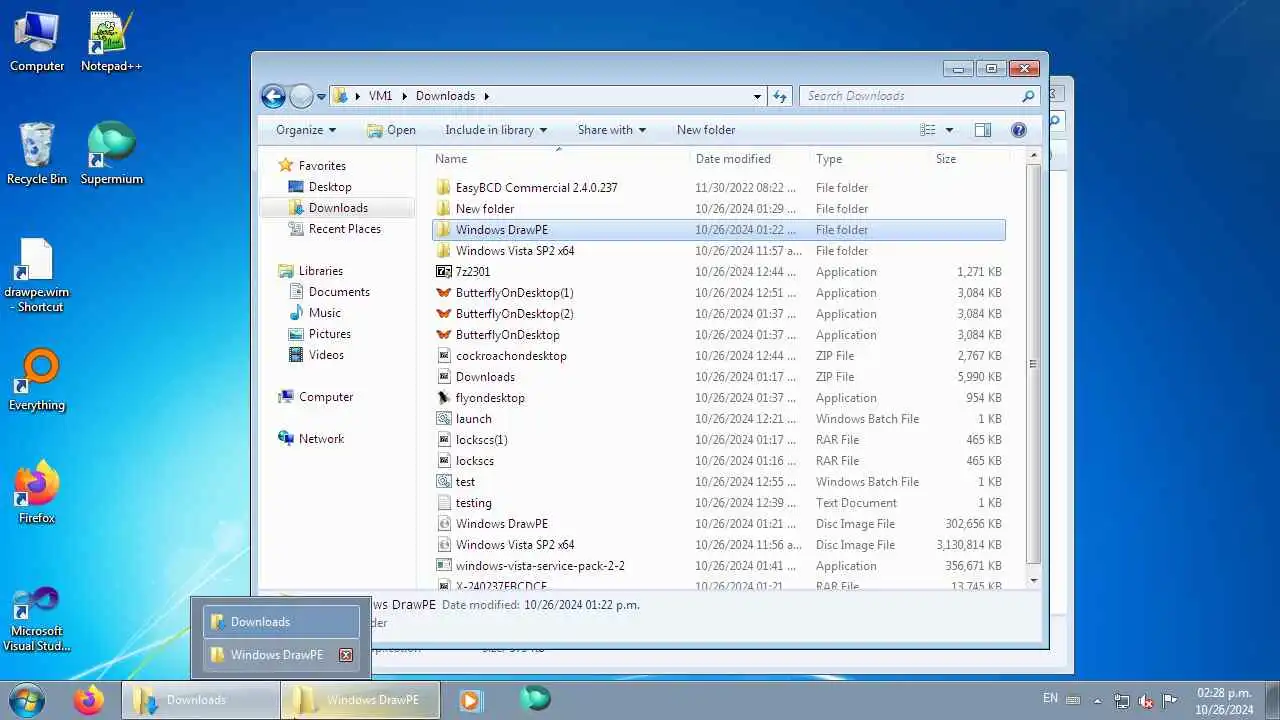Open the Start menu orb
The image size is (1280, 720).
[26, 700]
